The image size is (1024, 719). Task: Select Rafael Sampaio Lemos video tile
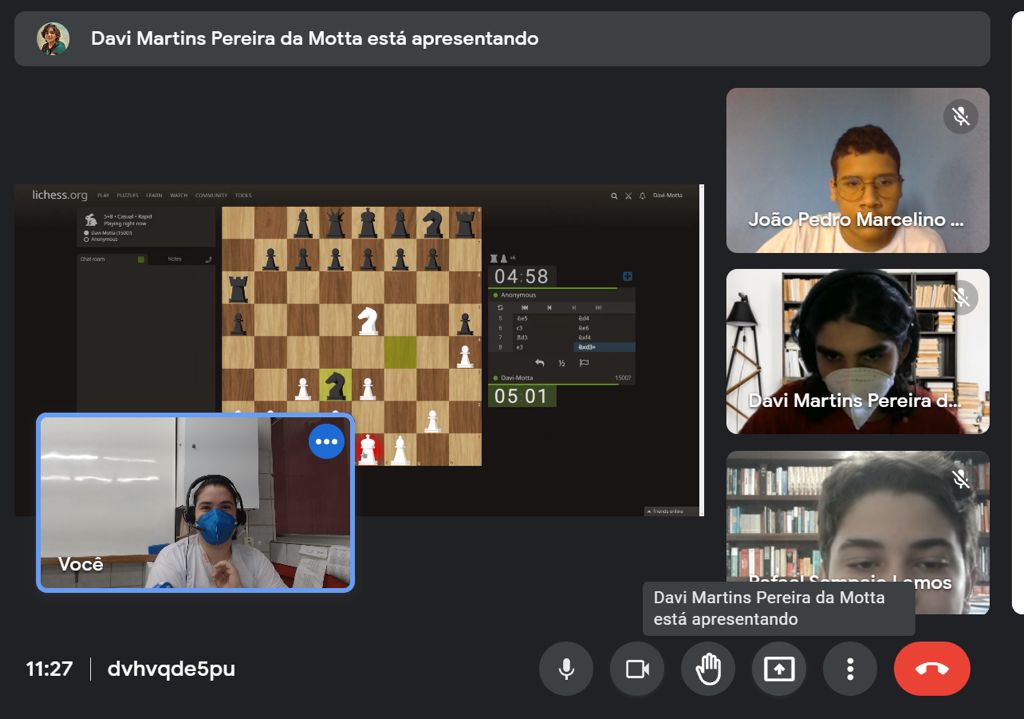tap(857, 532)
